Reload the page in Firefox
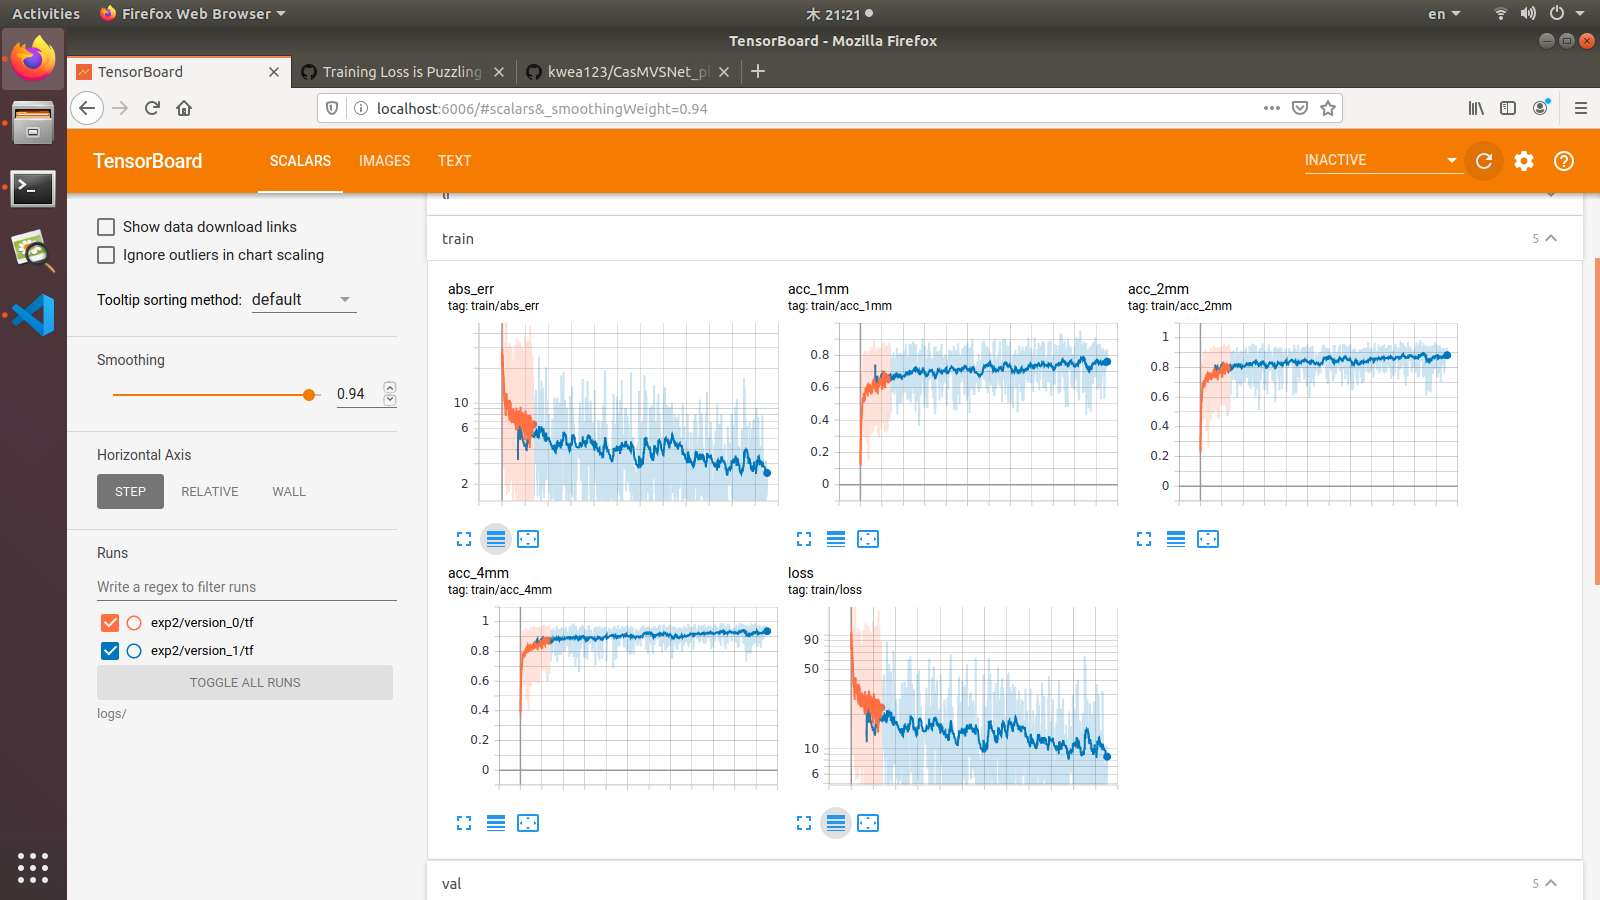The image size is (1600, 900). click(x=152, y=108)
